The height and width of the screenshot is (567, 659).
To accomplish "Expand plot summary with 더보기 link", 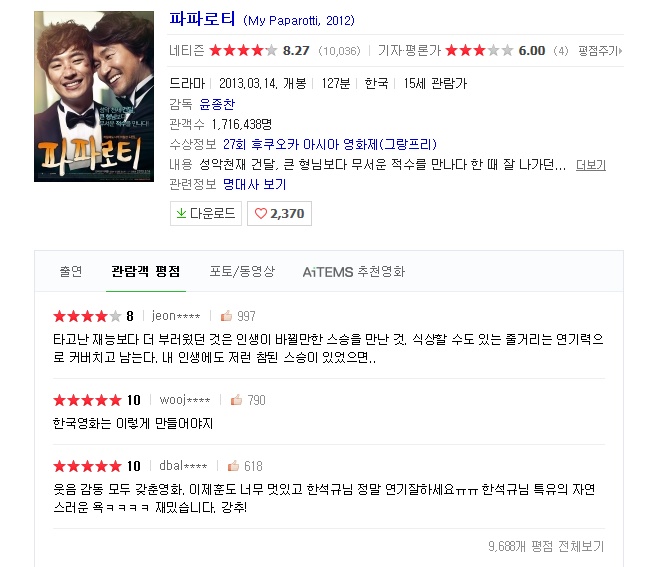I will (590, 165).
